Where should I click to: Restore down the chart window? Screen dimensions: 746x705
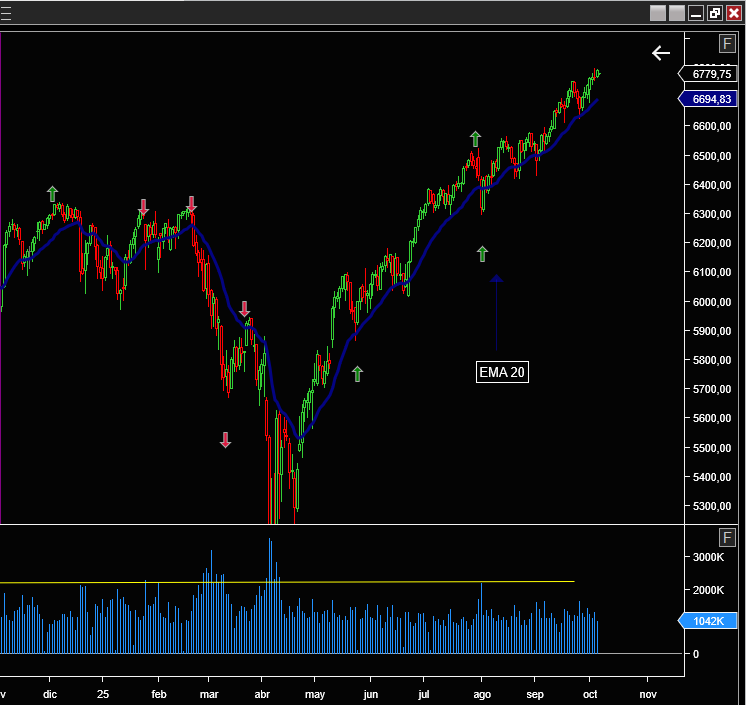point(714,13)
